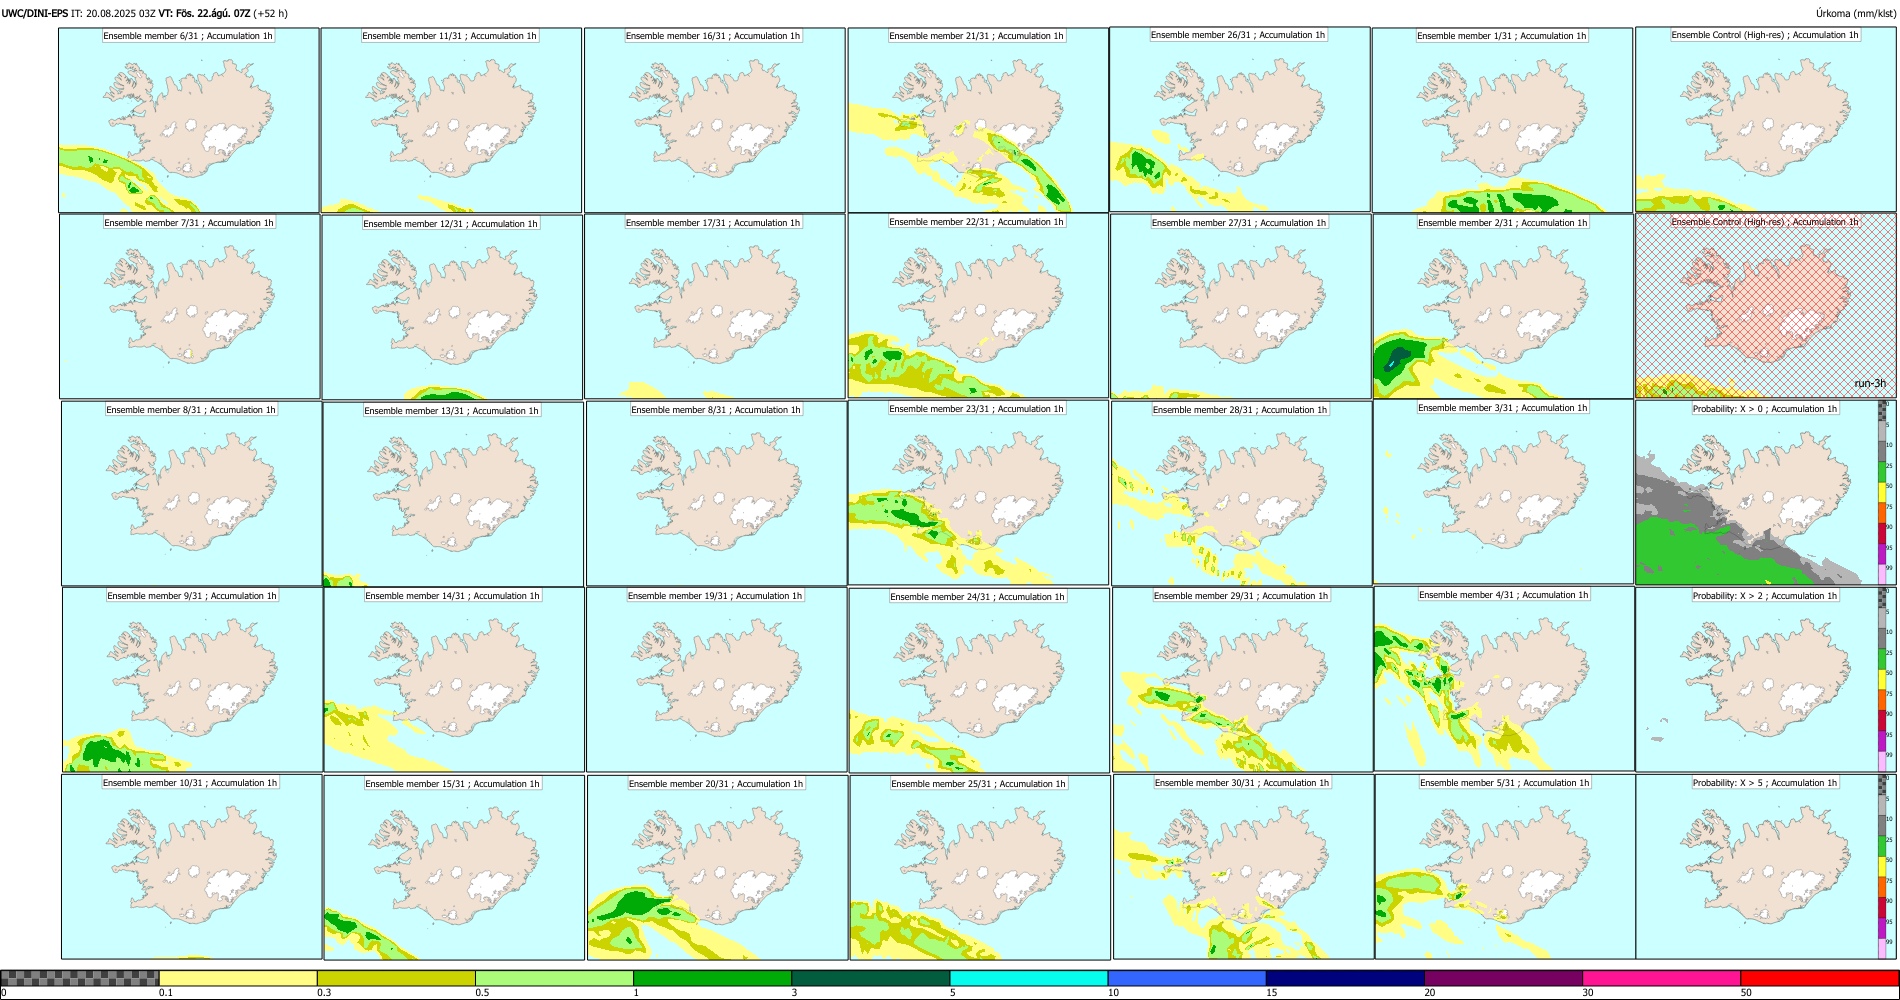The image size is (1900, 1000).
Task: Select the light green 0.5–1 mm legend swatch
Action: 554,978
